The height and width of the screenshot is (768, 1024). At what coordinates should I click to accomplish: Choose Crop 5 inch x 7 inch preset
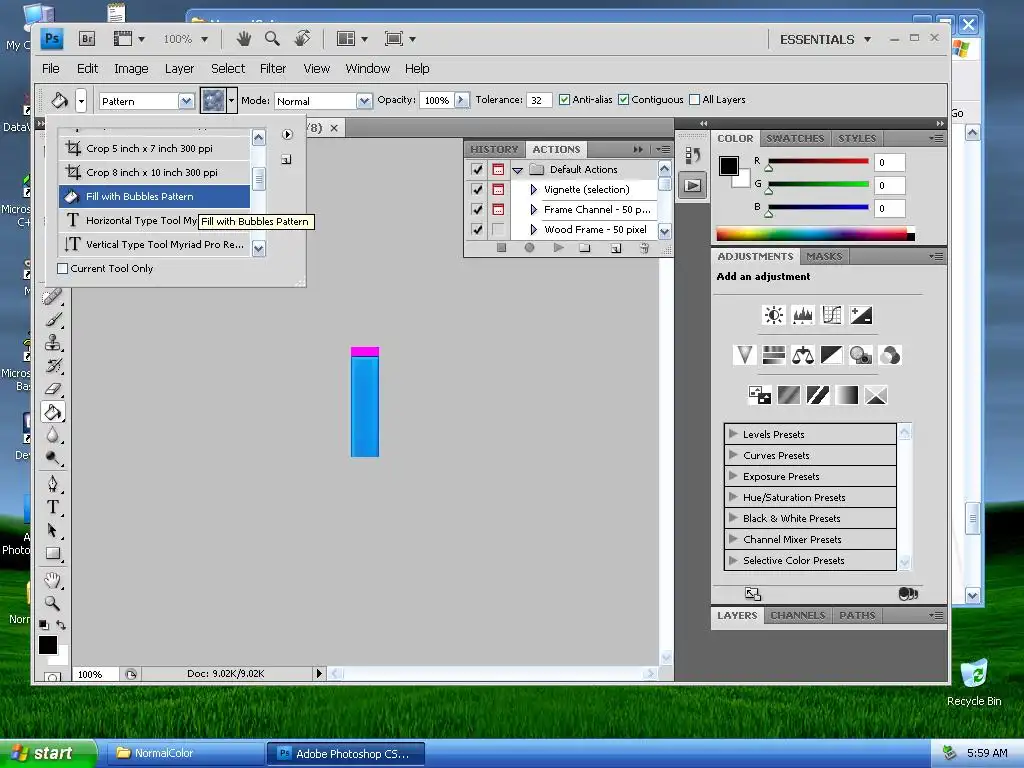coord(154,148)
